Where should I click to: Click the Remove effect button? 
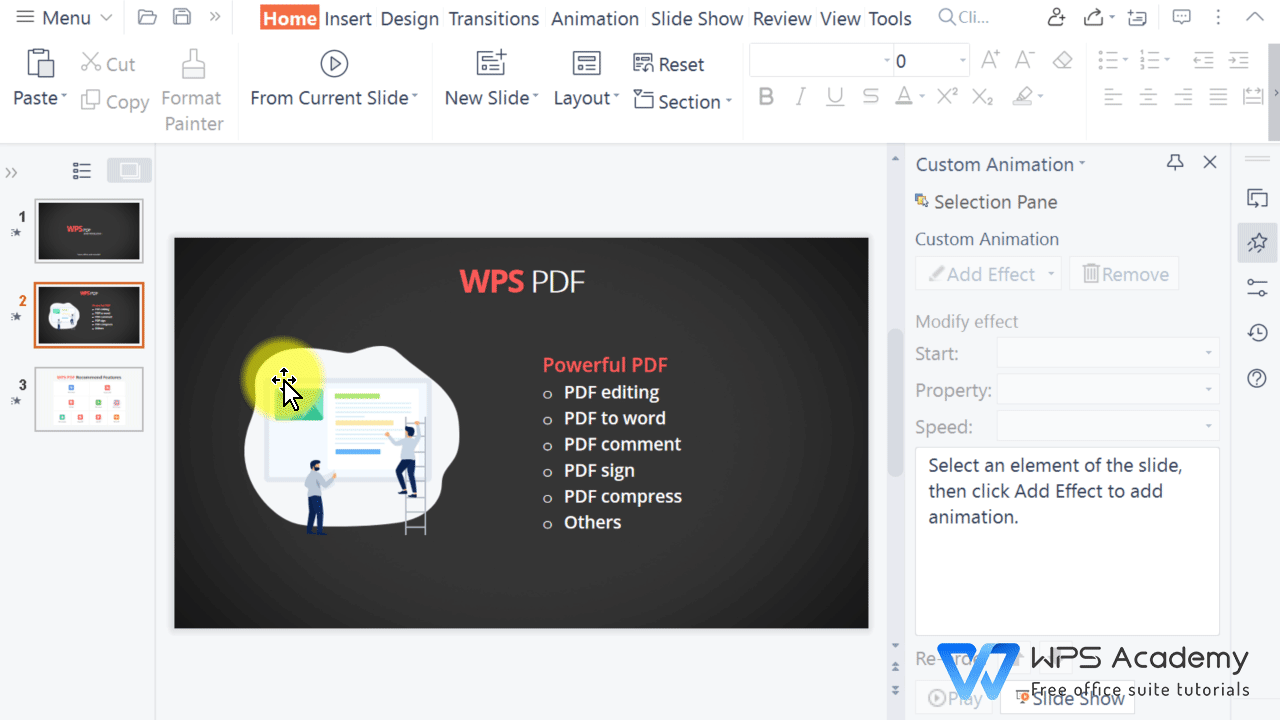[x=1124, y=274]
